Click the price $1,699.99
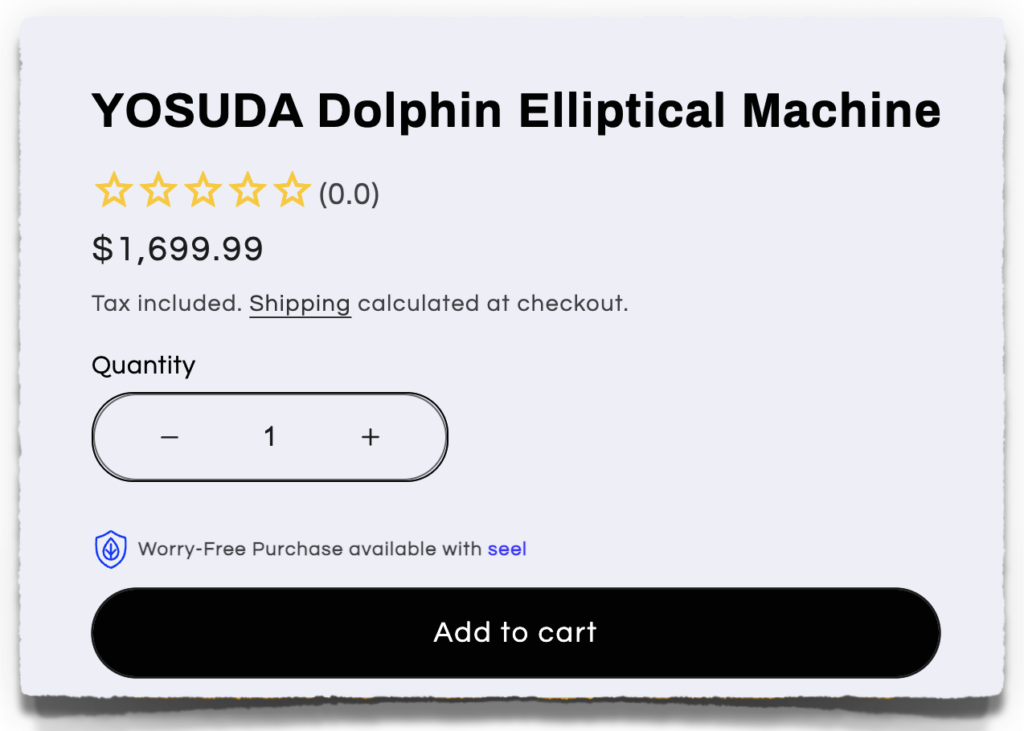Image resolution: width=1024 pixels, height=731 pixels. click(177, 249)
